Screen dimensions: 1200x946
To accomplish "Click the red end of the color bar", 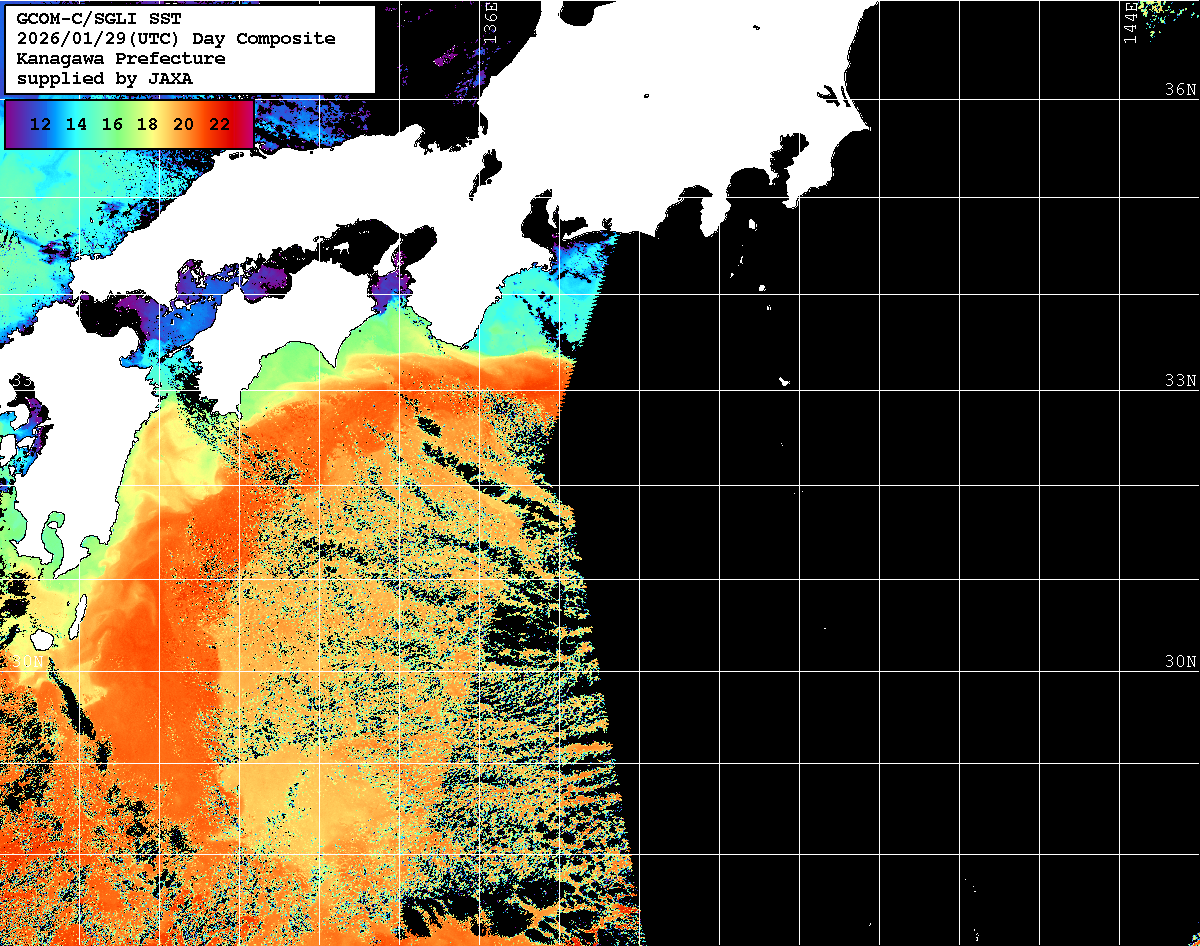I will pyautogui.click(x=245, y=125).
